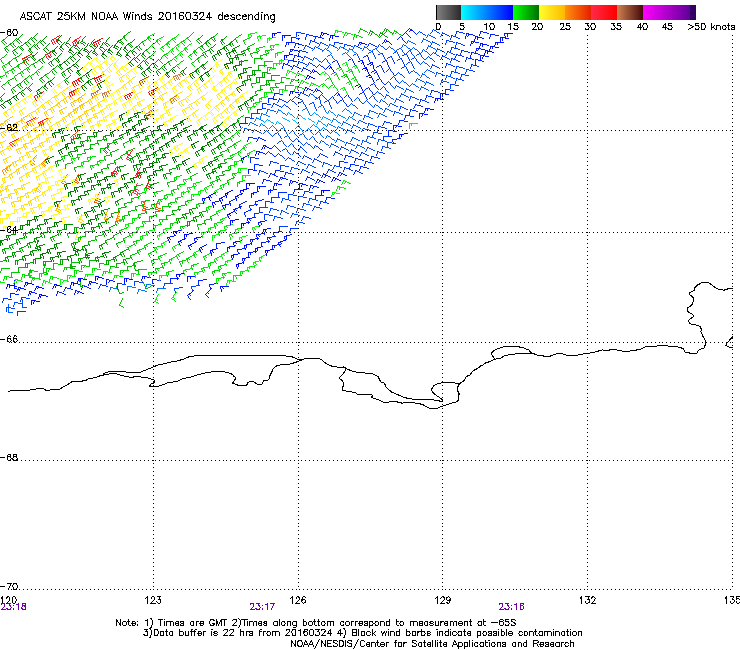Click the red 30-35 knots legend swatch
The width and height of the screenshot is (740, 650).
[x=604, y=12]
